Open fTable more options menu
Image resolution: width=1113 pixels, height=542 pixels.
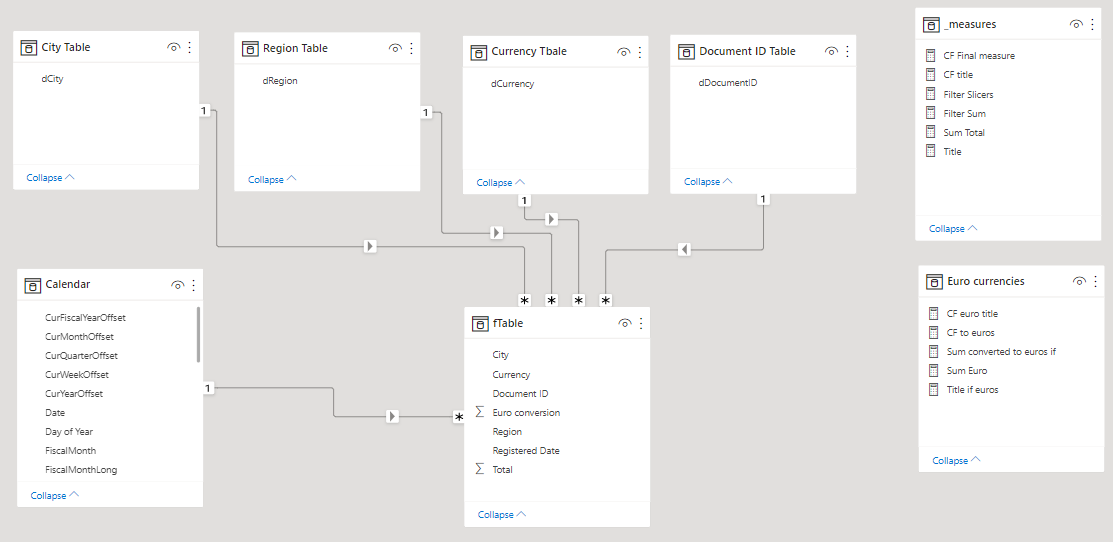tap(641, 323)
